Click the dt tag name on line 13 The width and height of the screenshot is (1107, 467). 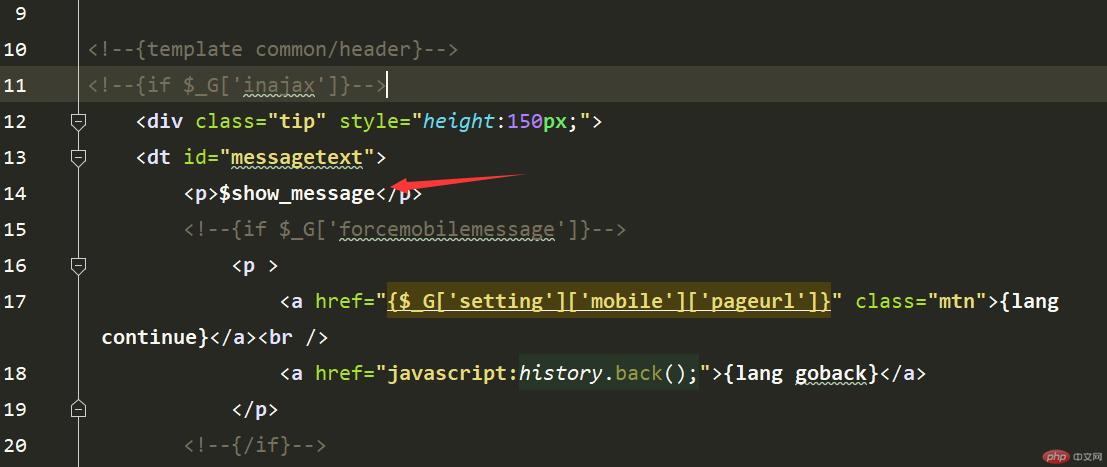[x=160, y=158]
